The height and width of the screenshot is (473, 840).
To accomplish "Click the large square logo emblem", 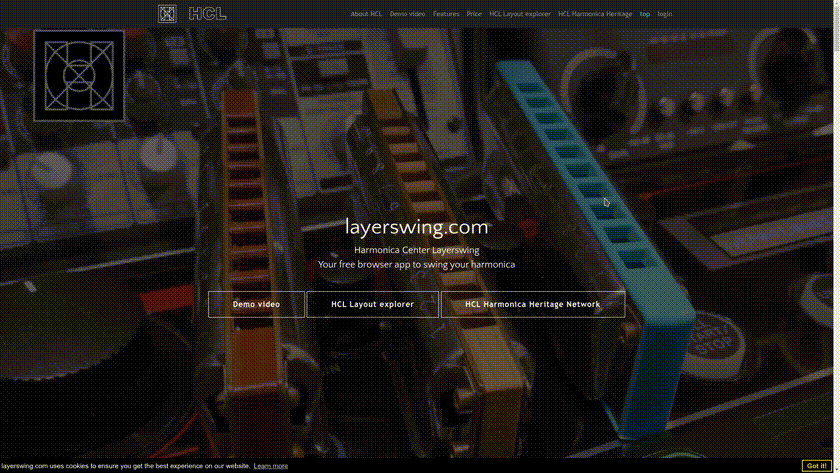I will pos(79,76).
